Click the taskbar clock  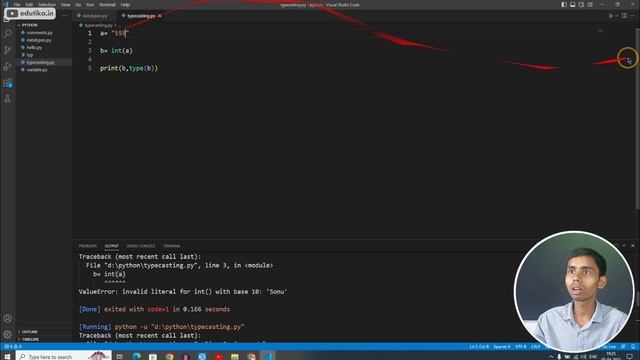(611, 356)
